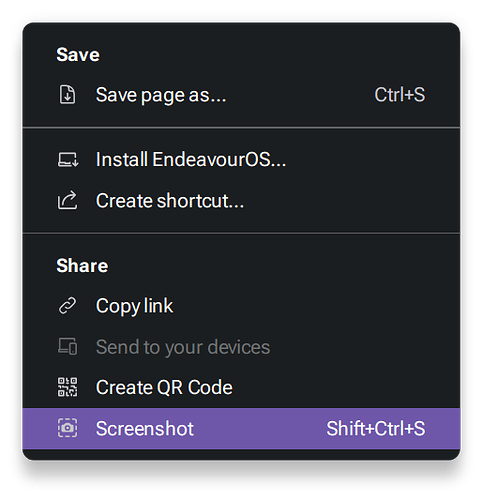This screenshot has height=500, width=483.
Task: Click the Save page as document icon
Action: [x=67, y=95]
